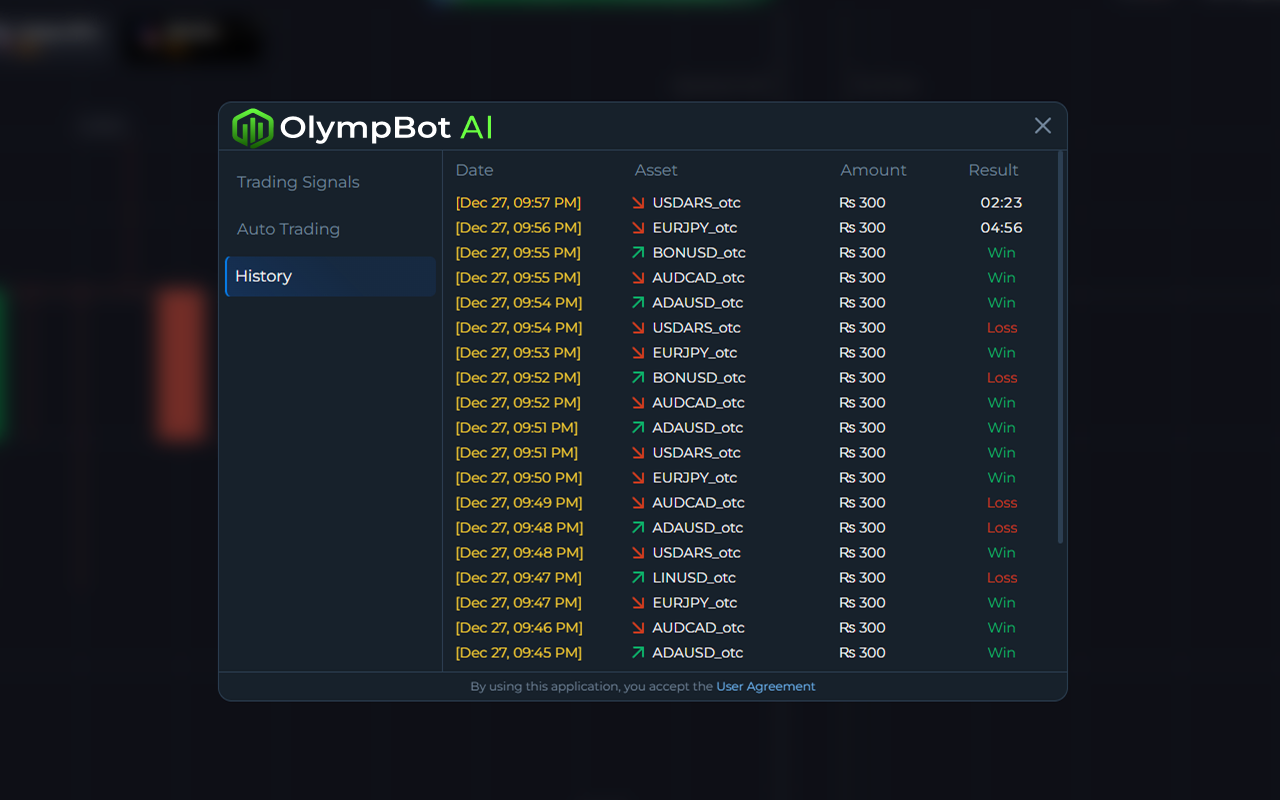Screen dimensions: 1280x800
Task: Click the Date column header
Action: [474, 170]
